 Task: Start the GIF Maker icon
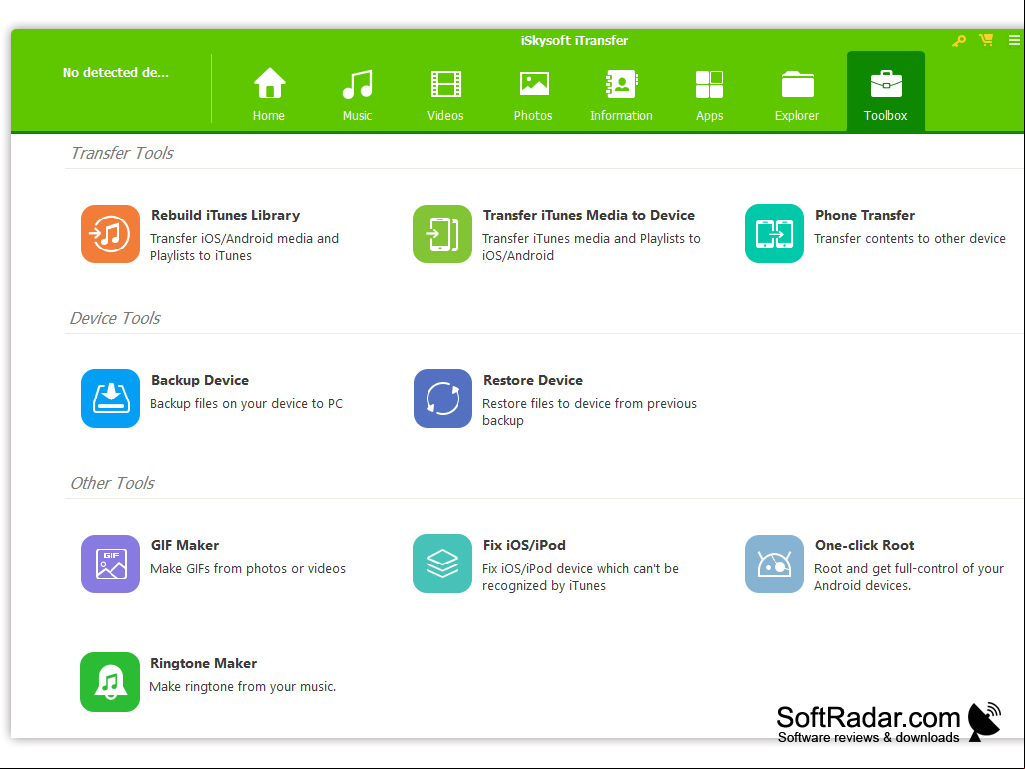110,564
